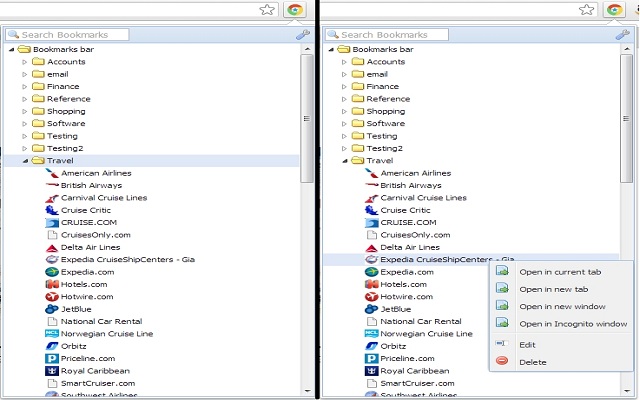
Task: Choose Open in new window
Action: coord(562,307)
